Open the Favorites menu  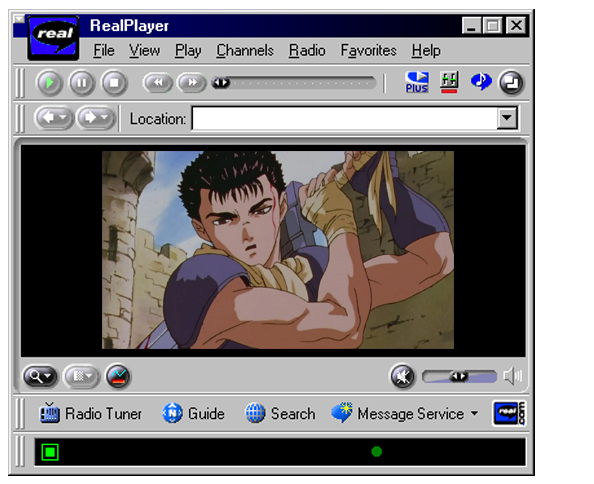pyautogui.click(x=369, y=51)
